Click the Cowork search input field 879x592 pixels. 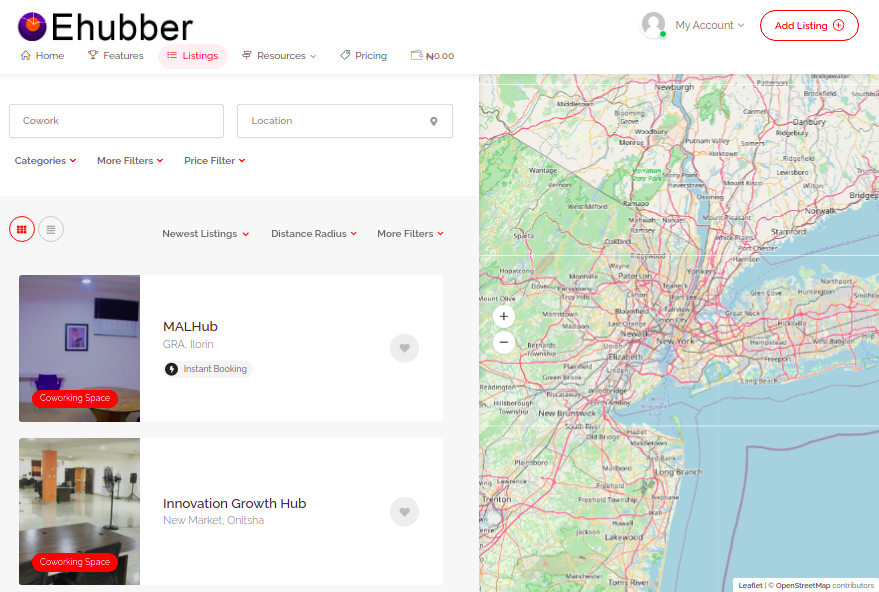(x=116, y=121)
